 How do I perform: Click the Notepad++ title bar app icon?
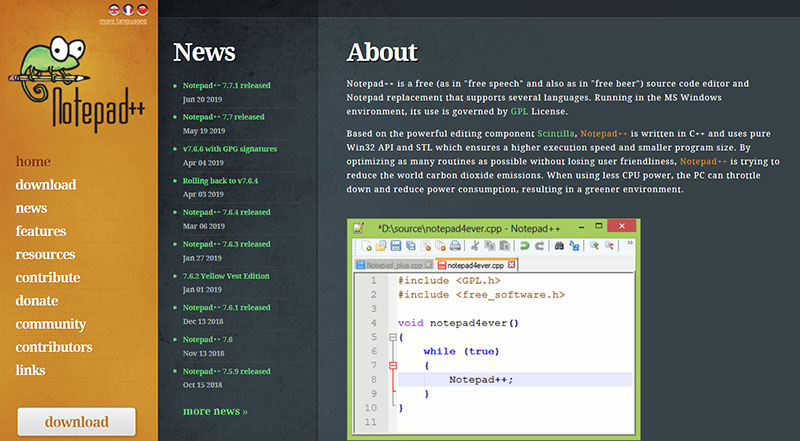(358, 228)
